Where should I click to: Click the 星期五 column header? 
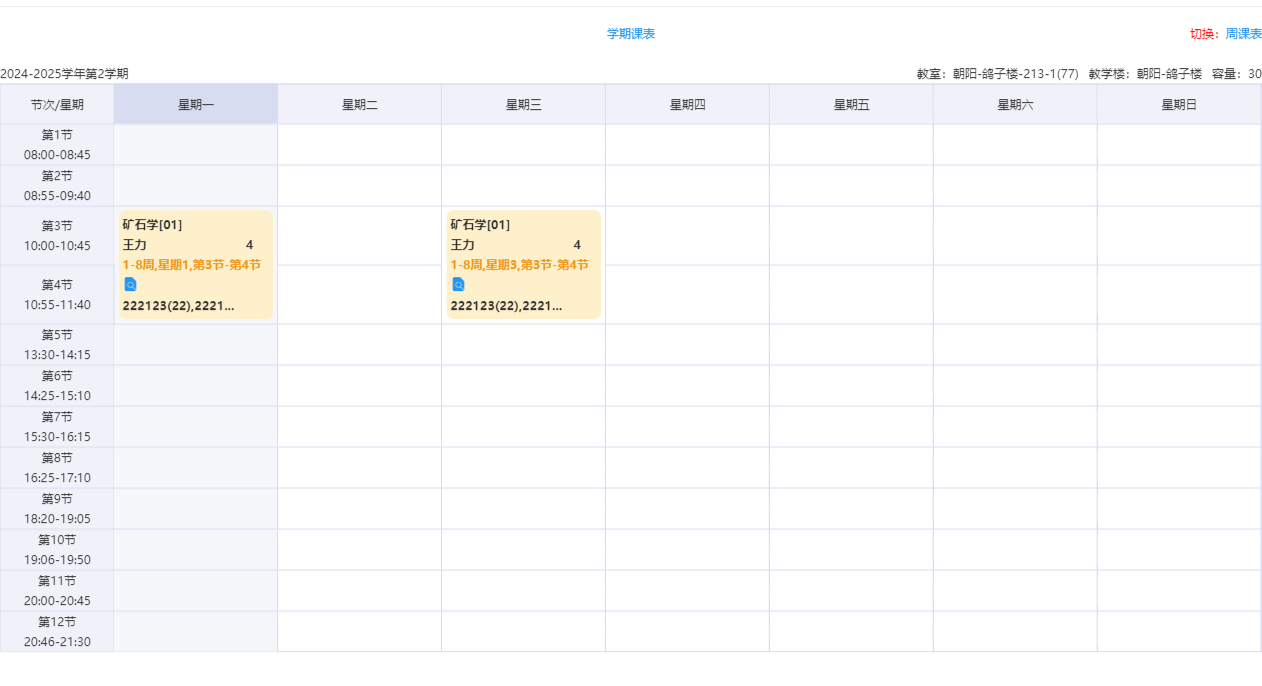click(851, 105)
